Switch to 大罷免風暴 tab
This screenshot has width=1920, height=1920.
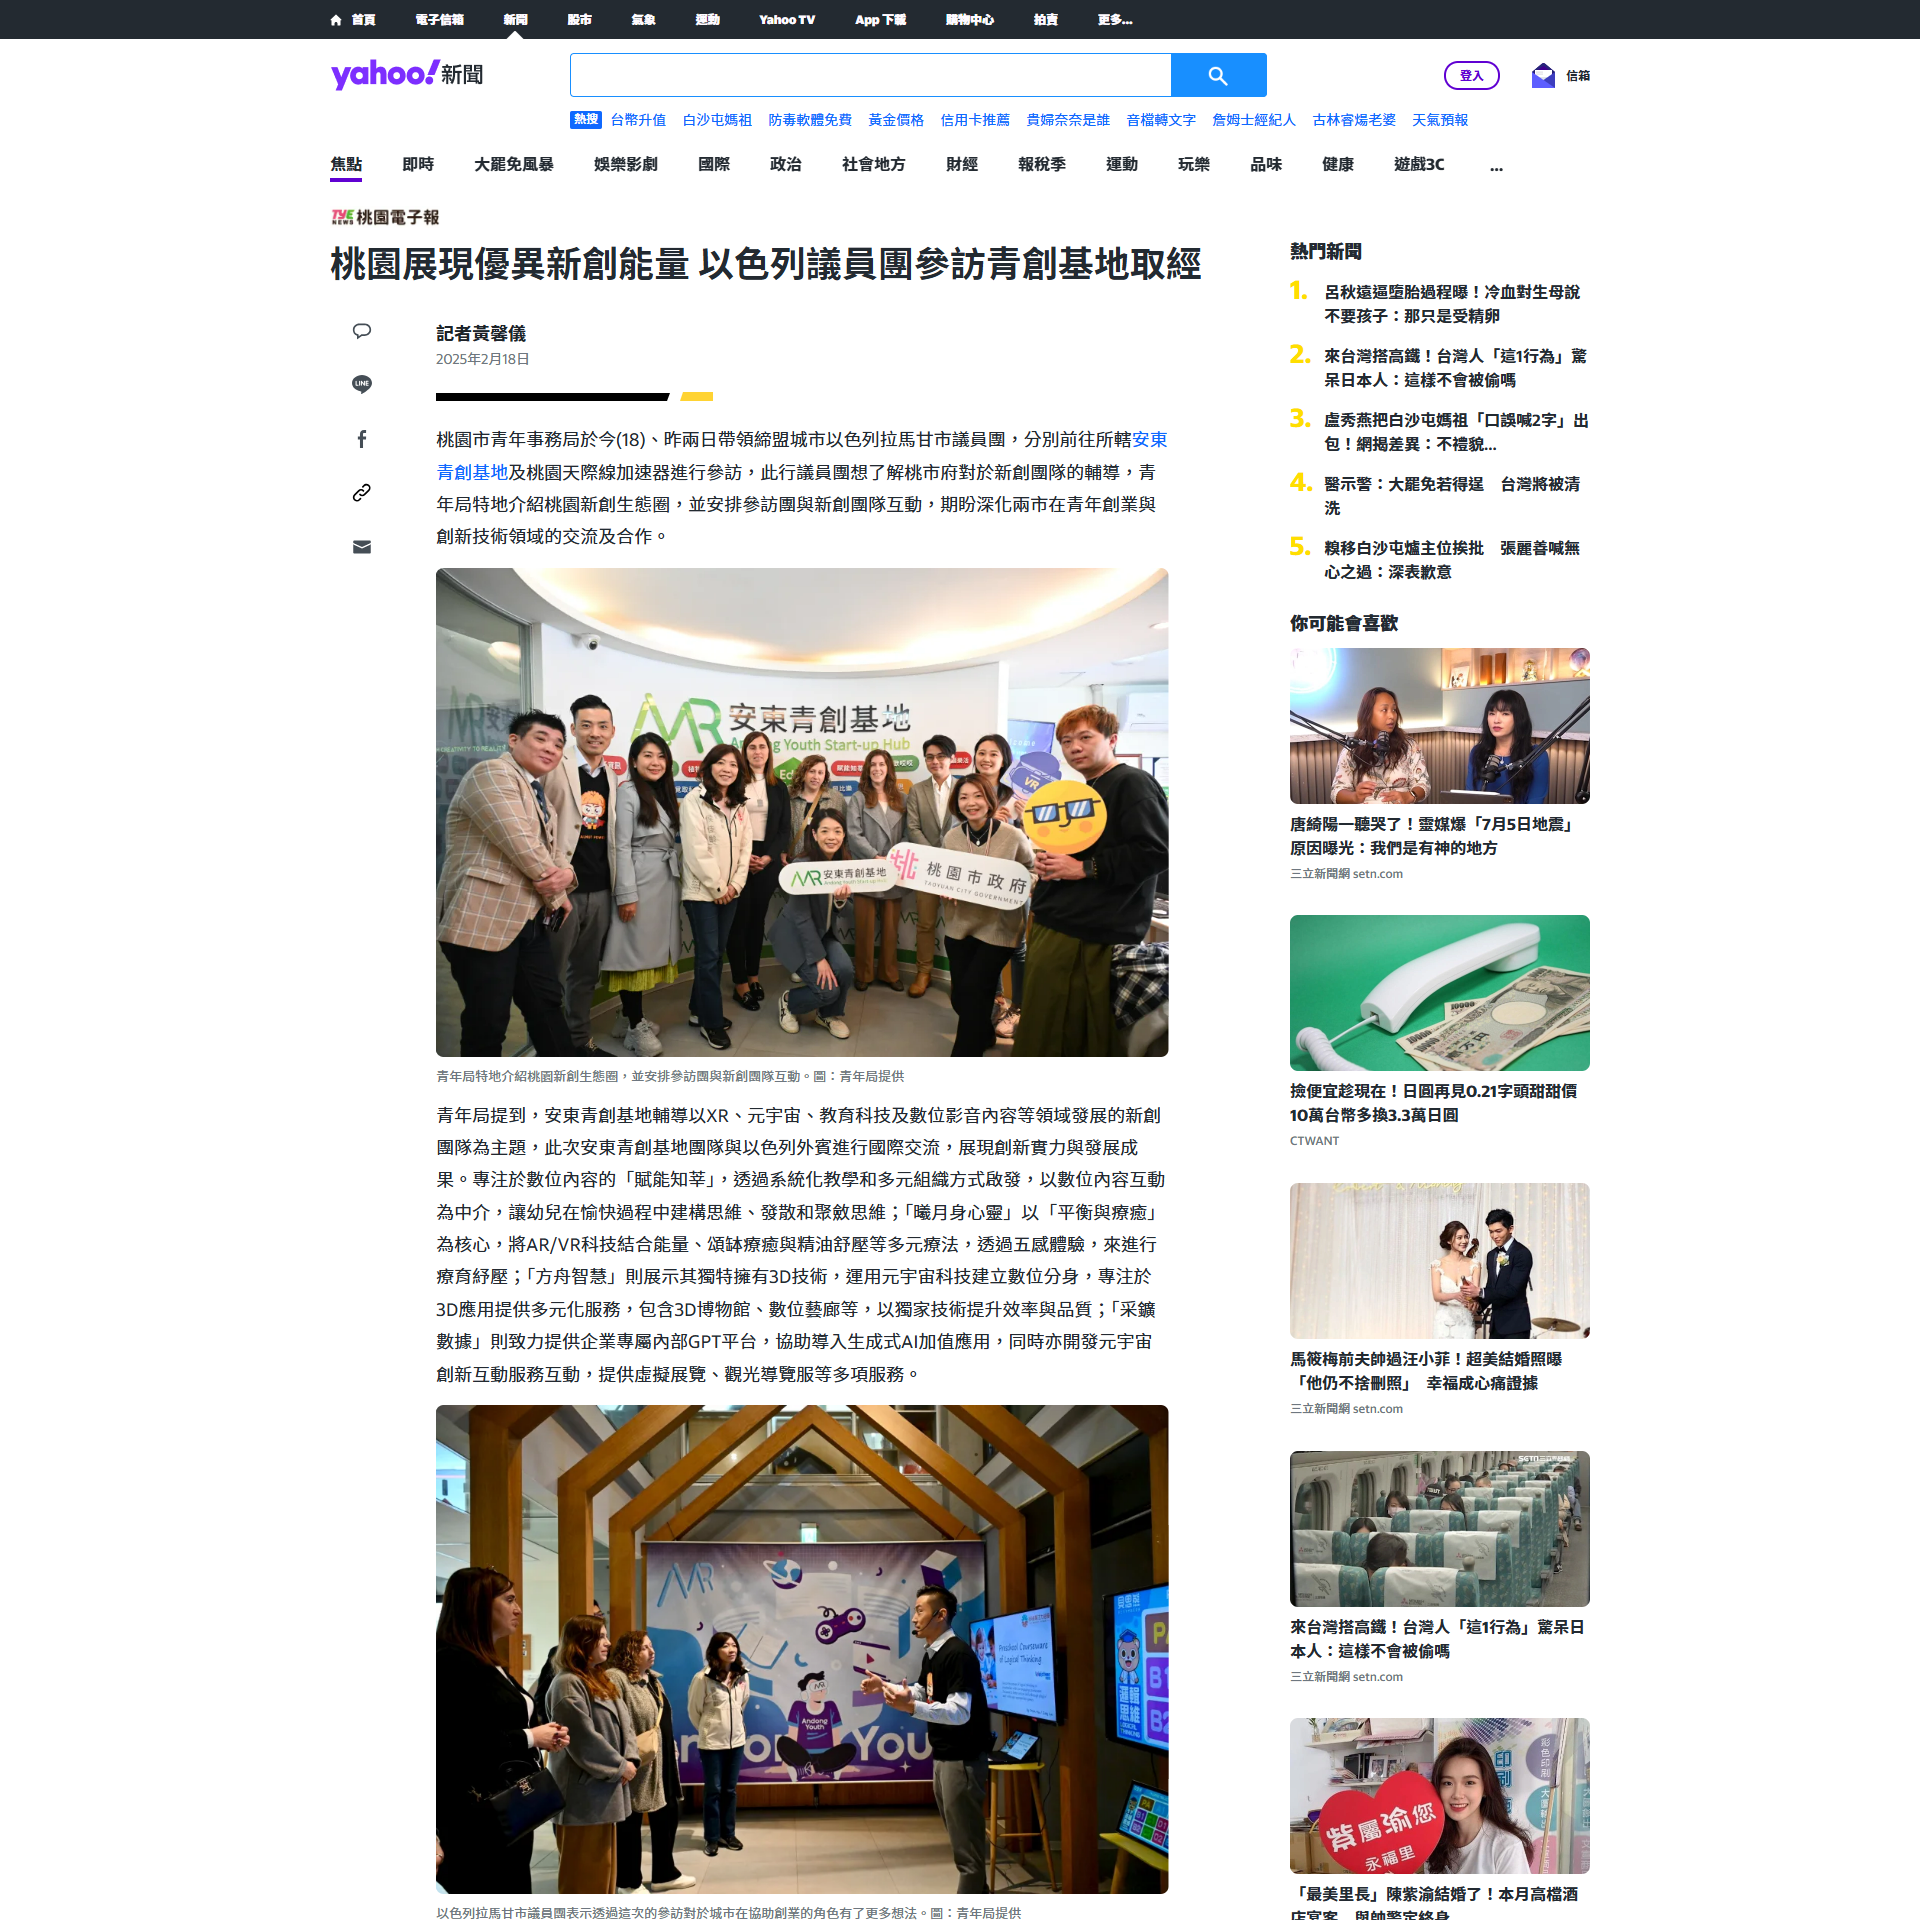[x=514, y=164]
